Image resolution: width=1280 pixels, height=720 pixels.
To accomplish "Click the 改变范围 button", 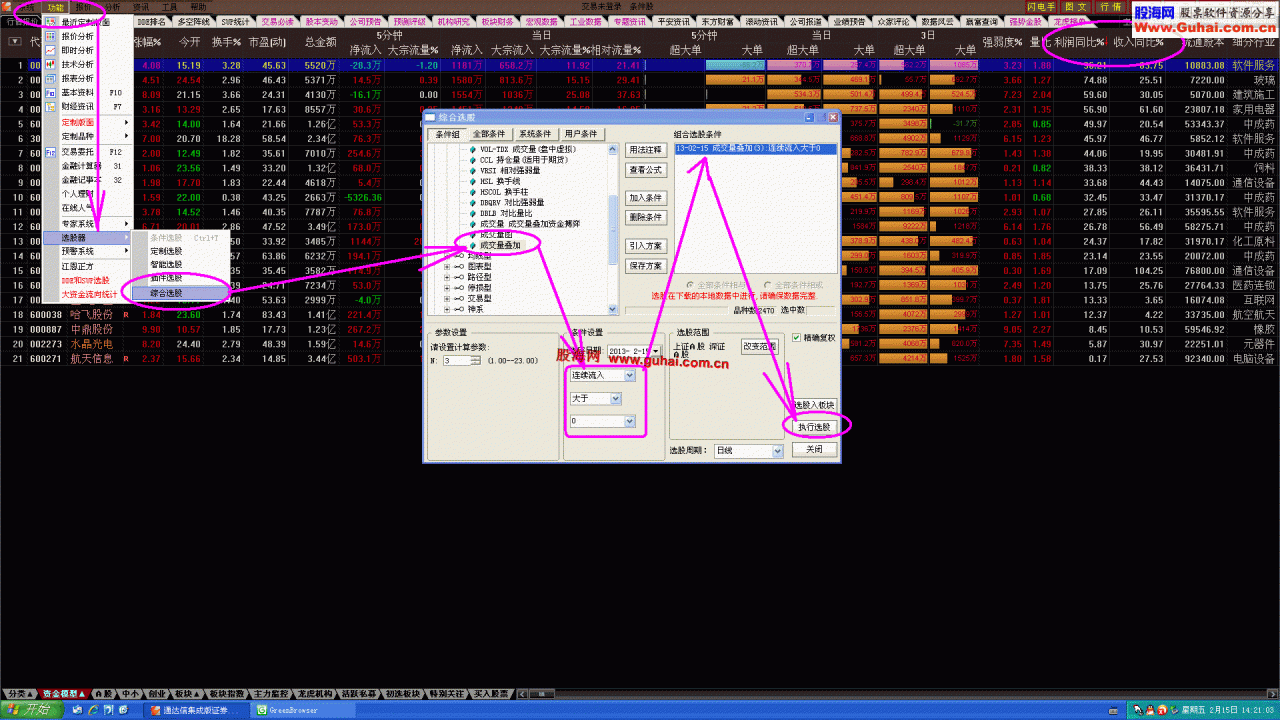I will tap(759, 346).
